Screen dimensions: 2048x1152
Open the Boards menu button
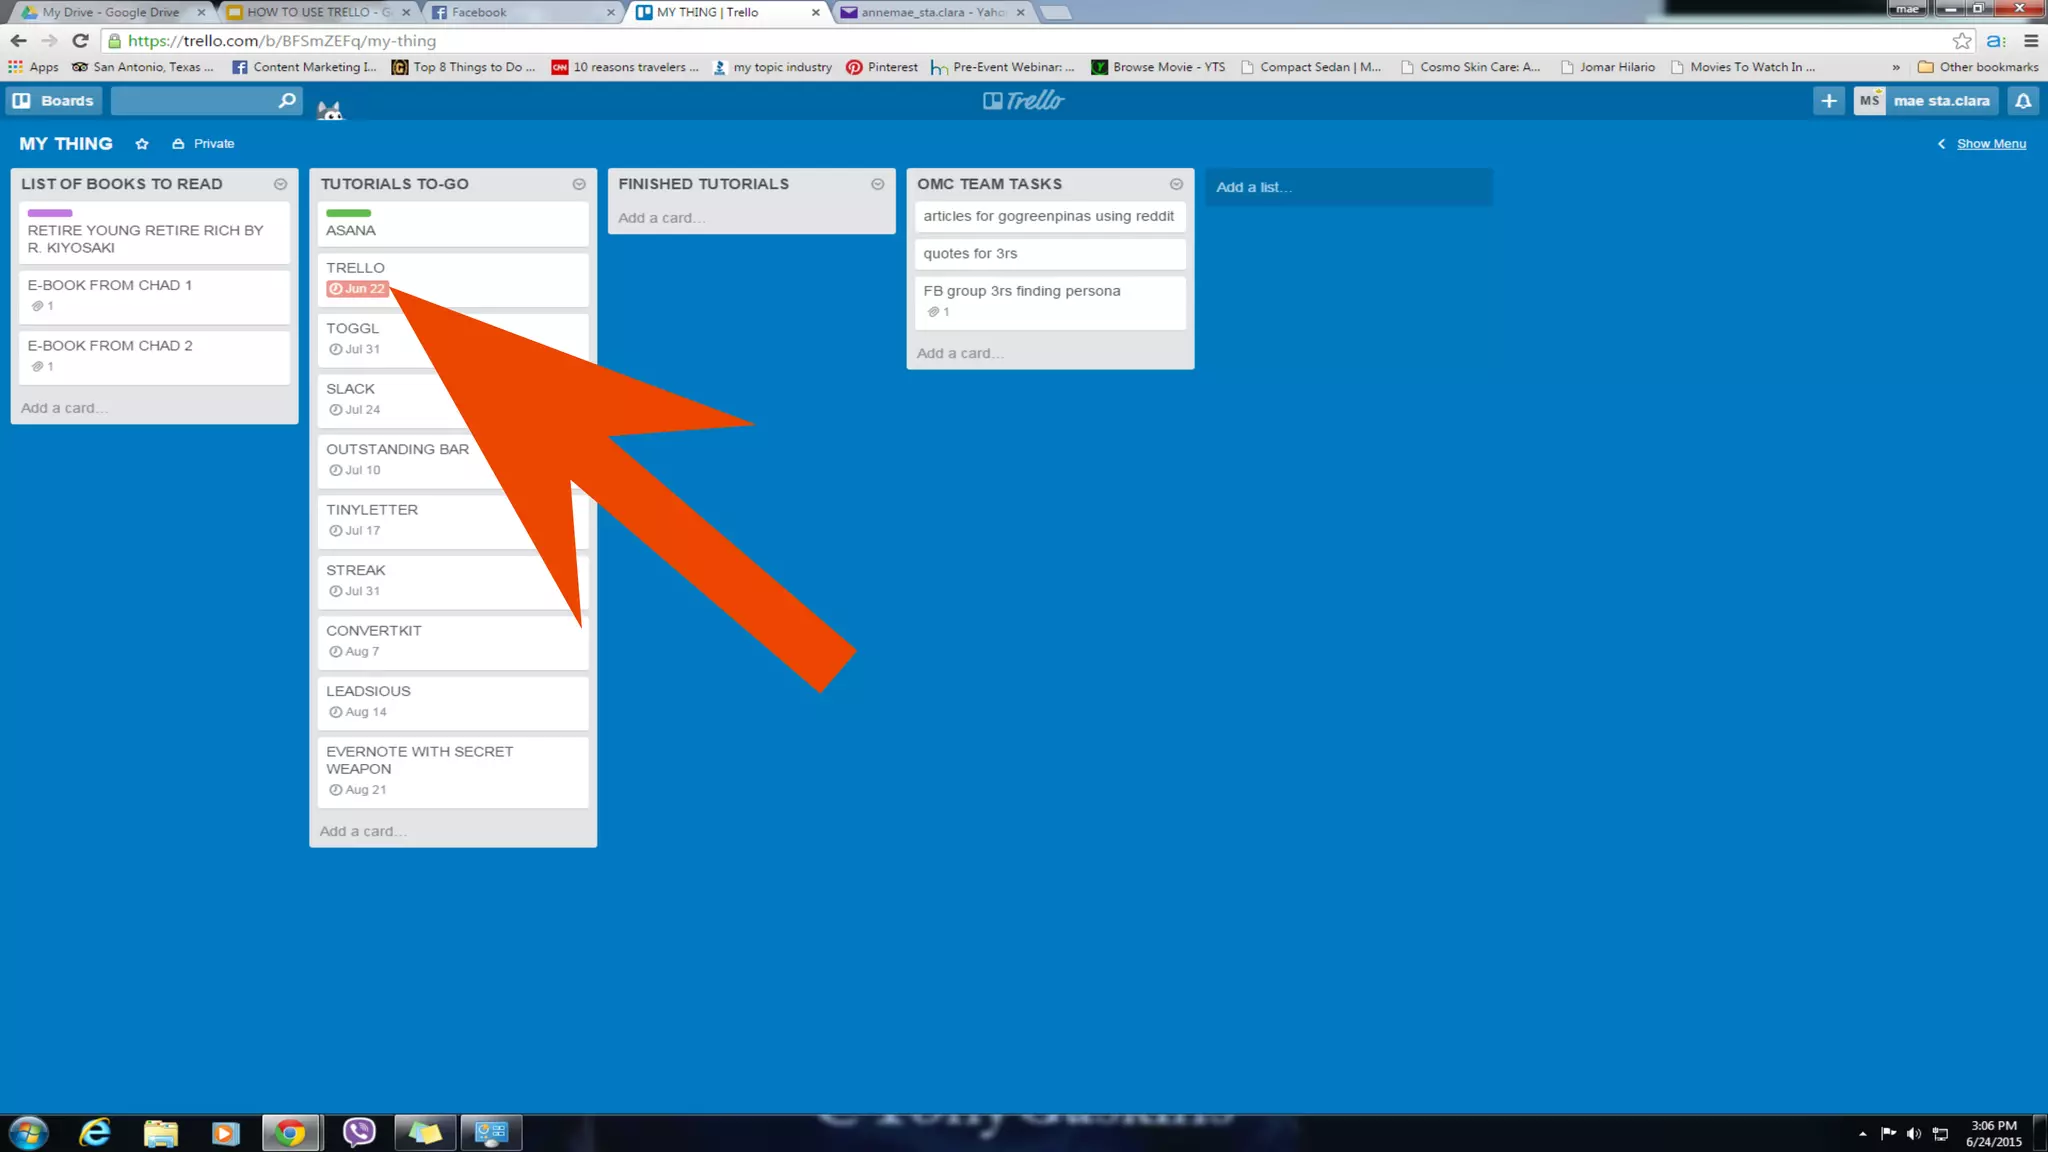point(55,101)
